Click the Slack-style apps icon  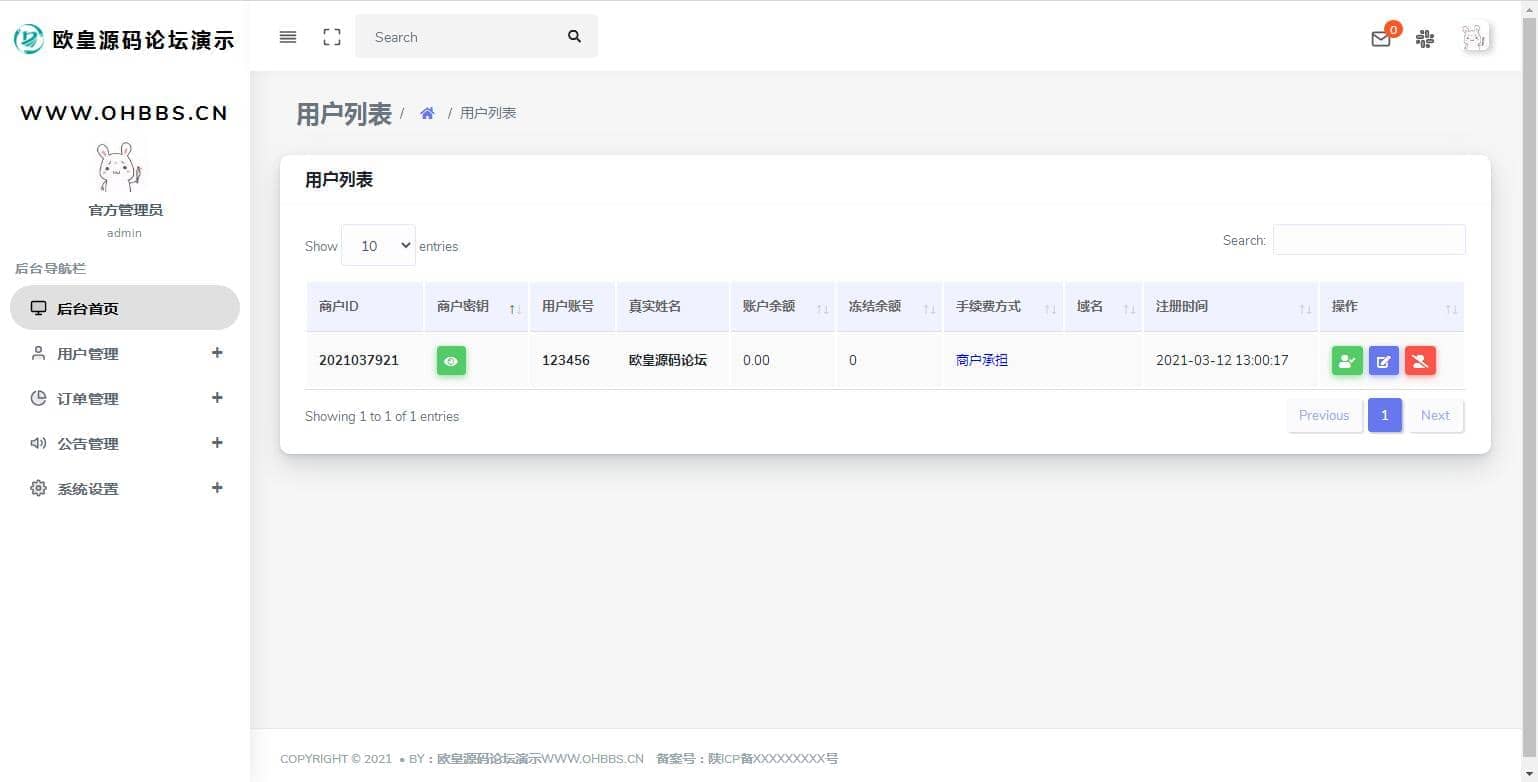click(1425, 39)
